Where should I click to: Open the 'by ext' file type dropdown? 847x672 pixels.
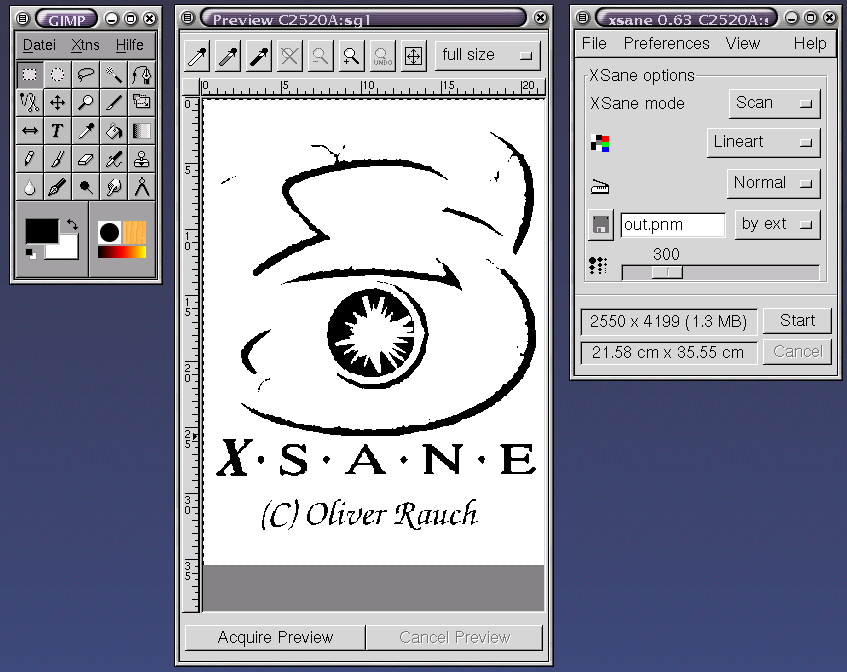pos(777,224)
